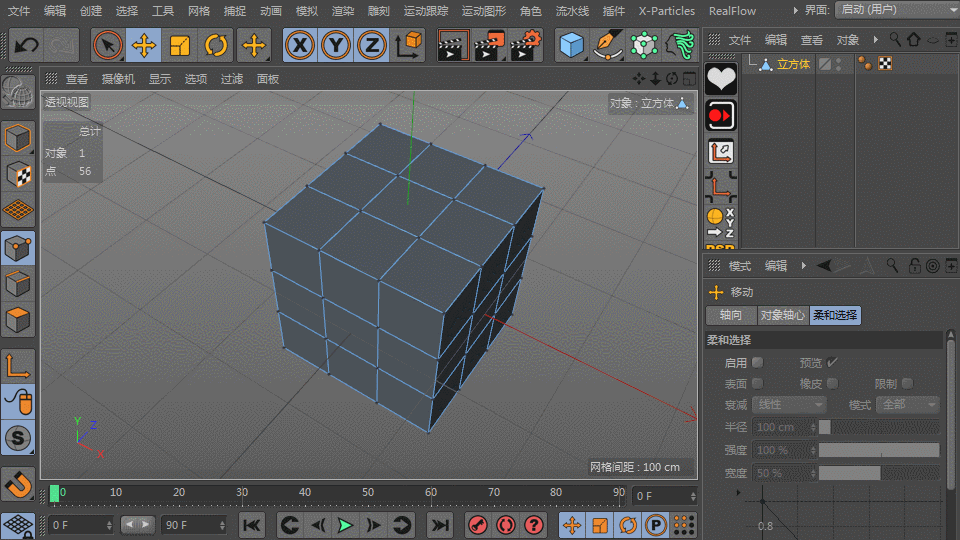Click the 半径 100 cm field
The image size is (960, 540).
(x=784, y=427)
